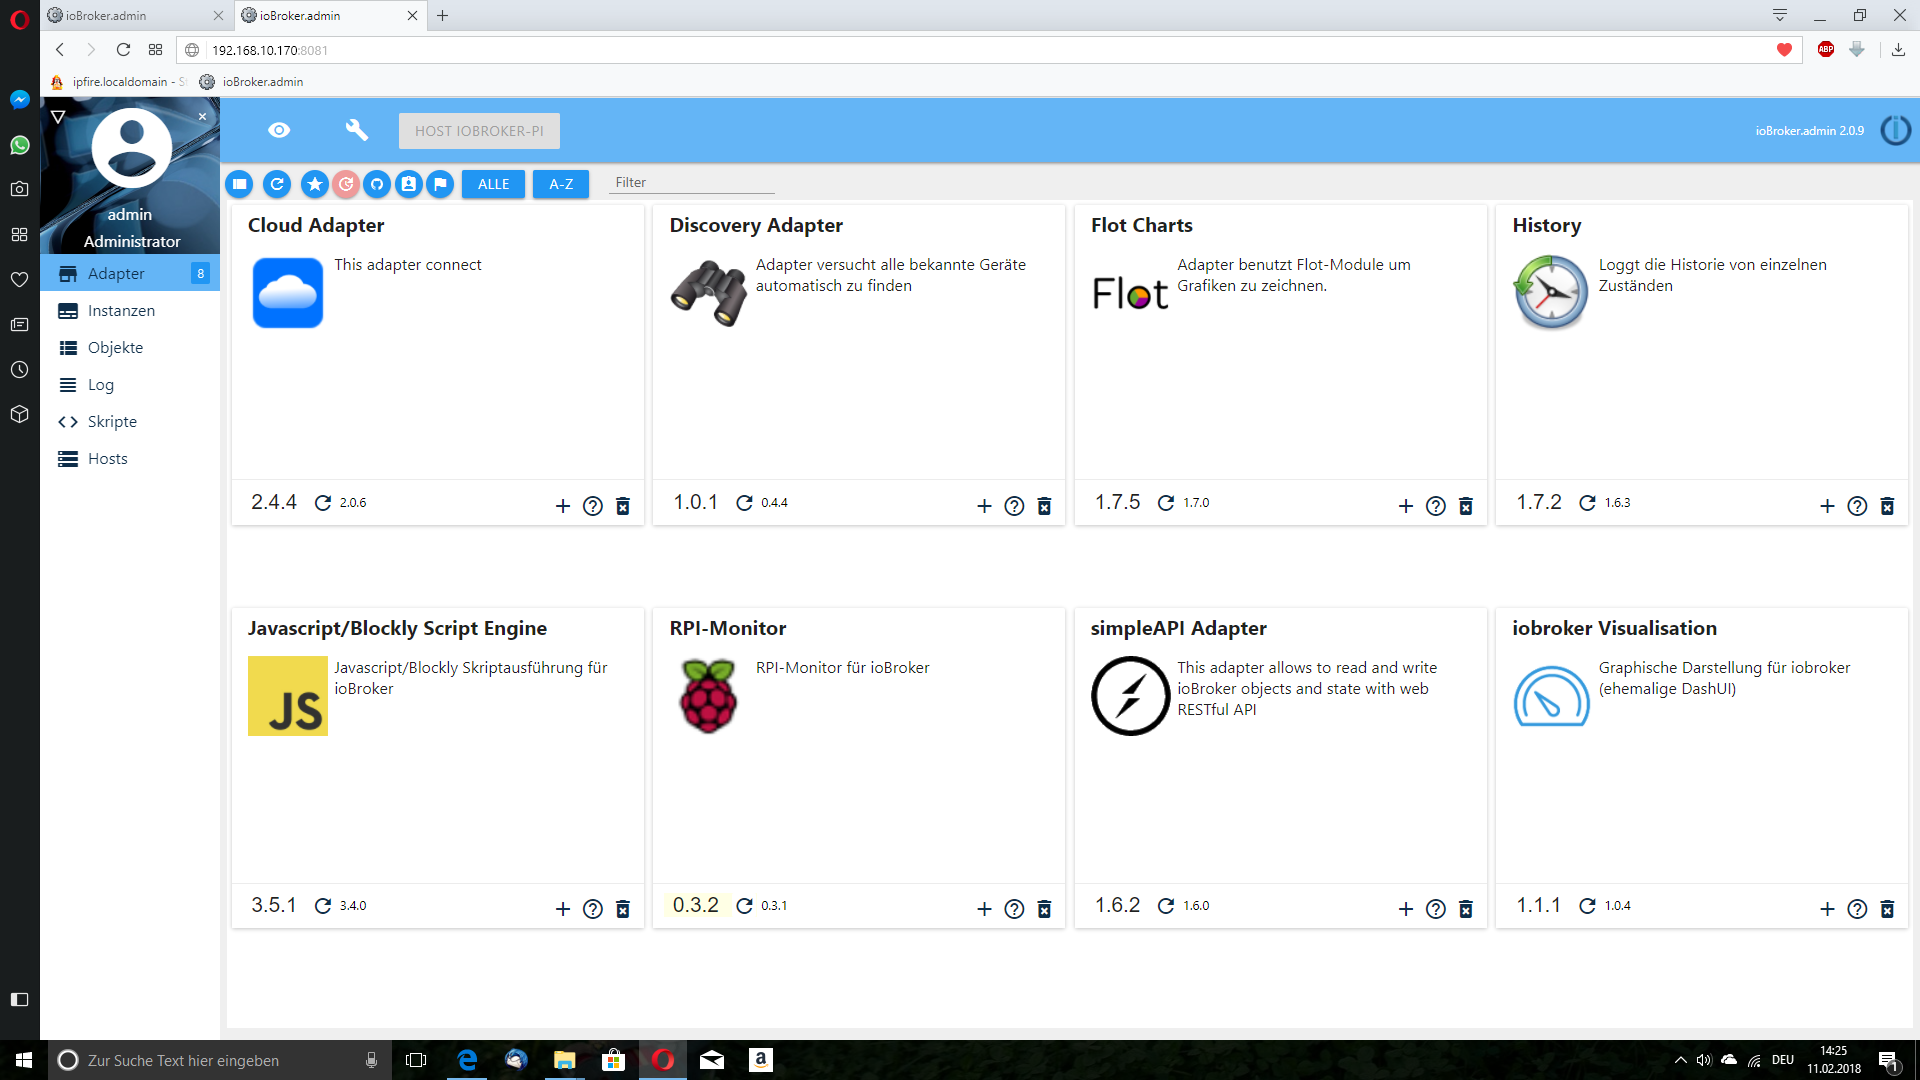The height and width of the screenshot is (1080, 1920).
Task: Open the Instanzen menu item
Action: tap(121, 311)
